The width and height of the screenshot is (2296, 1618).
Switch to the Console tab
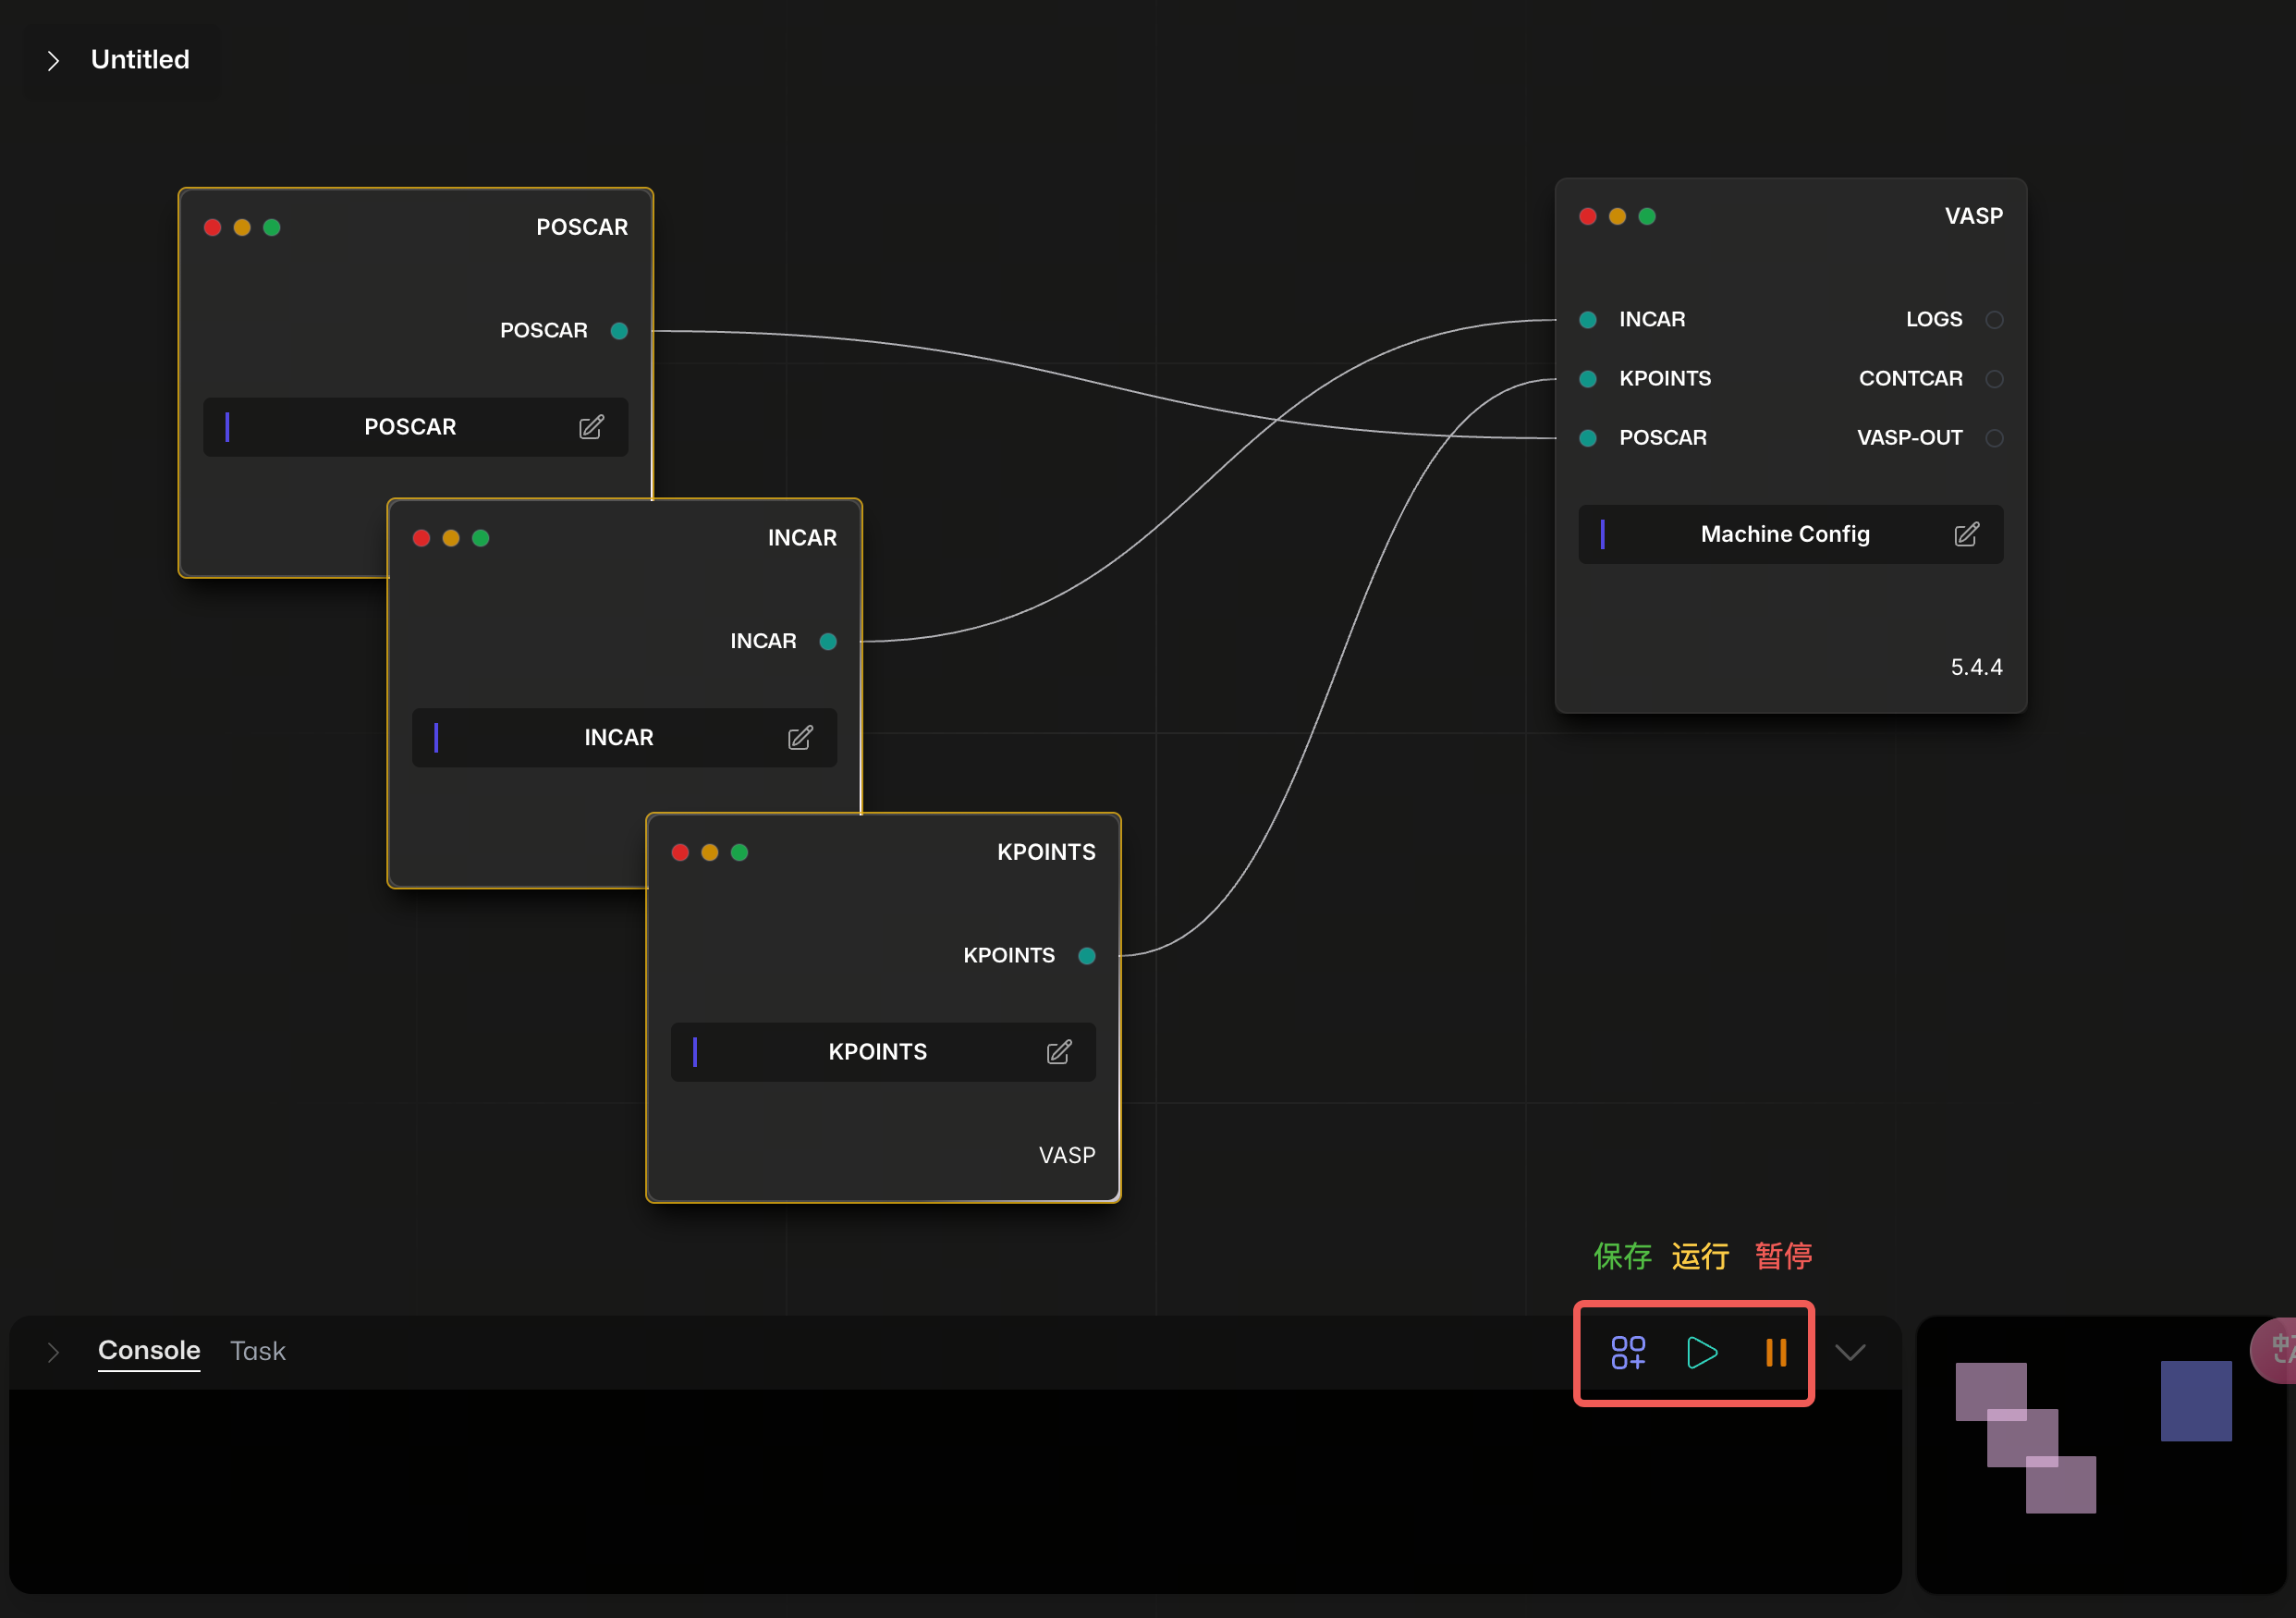pyautogui.click(x=149, y=1351)
